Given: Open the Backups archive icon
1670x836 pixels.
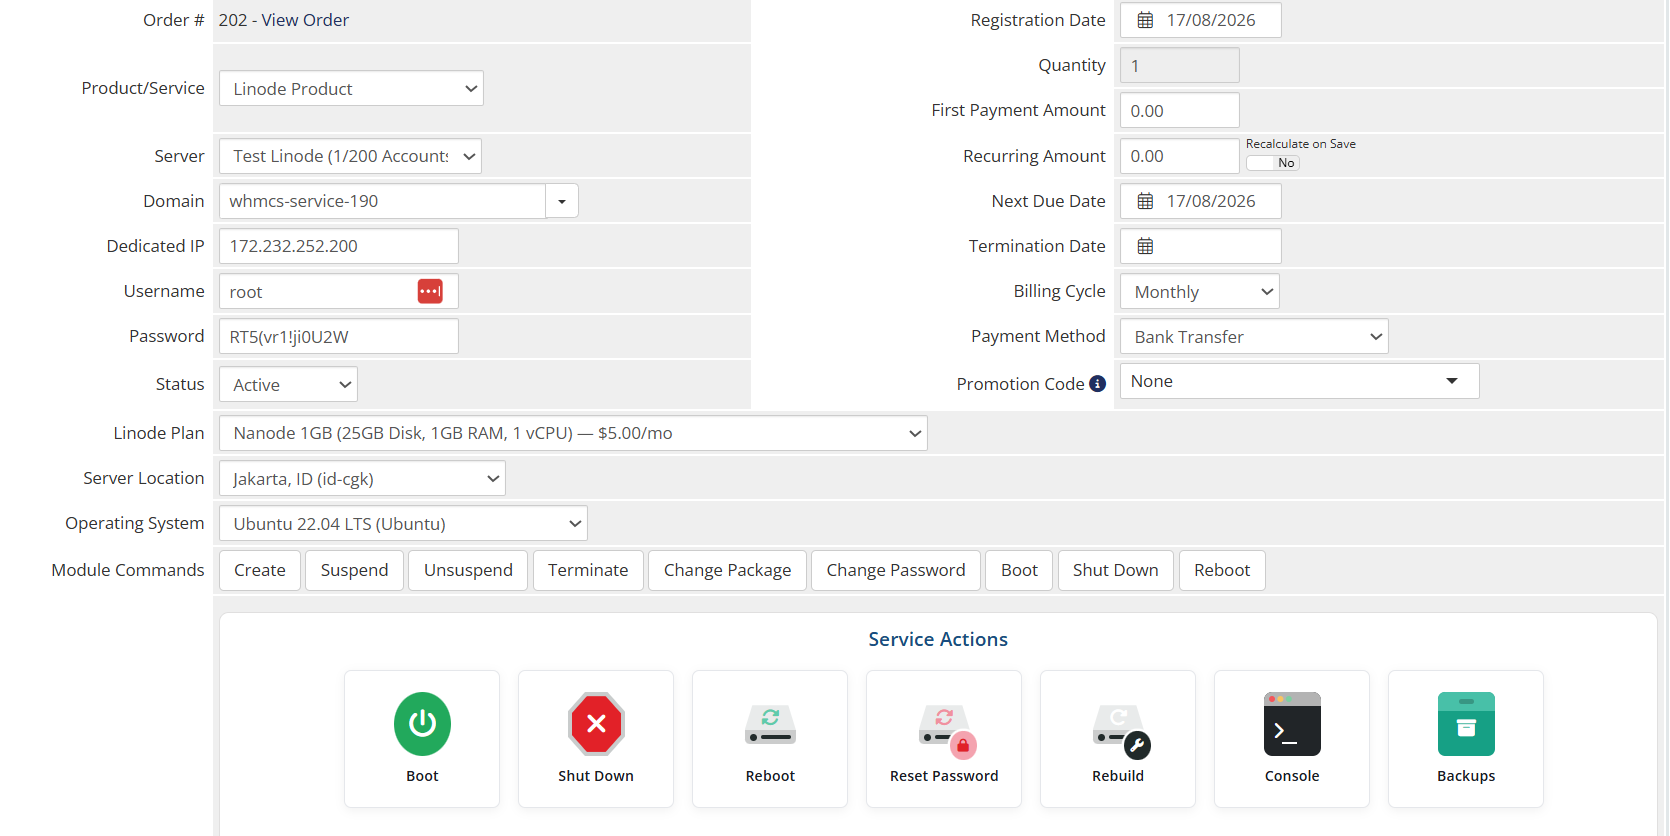Looking at the screenshot, I should [x=1466, y=724].
